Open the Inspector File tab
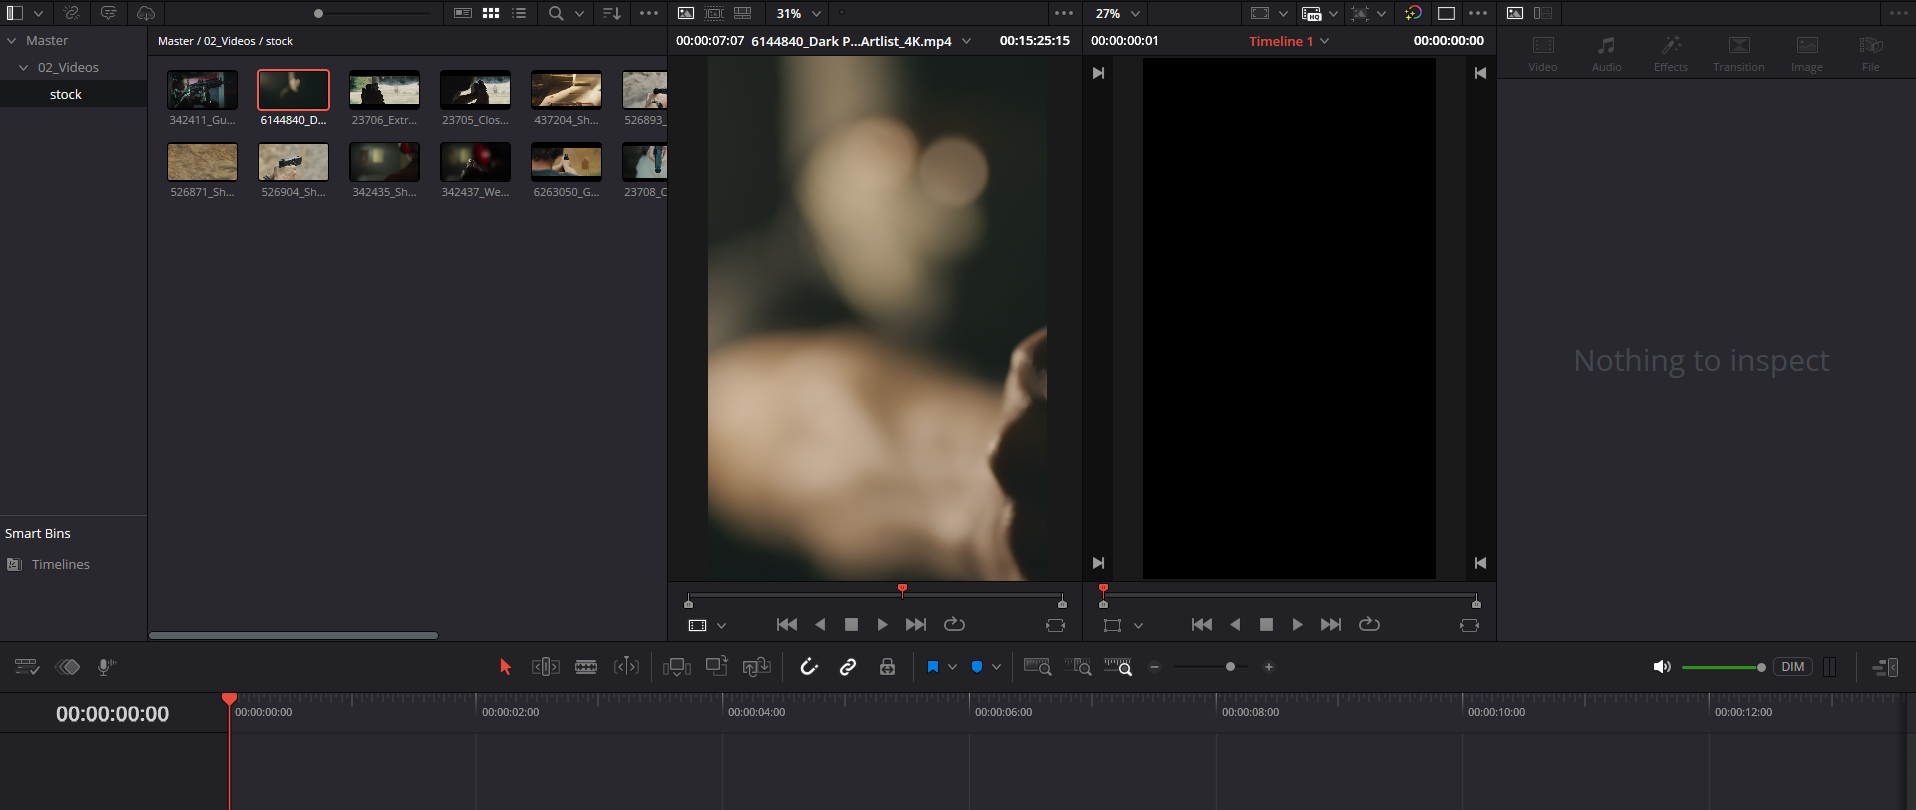The height and width of the screenshot is (810, 1916). pyautogui.click(x=1871, y=54)
